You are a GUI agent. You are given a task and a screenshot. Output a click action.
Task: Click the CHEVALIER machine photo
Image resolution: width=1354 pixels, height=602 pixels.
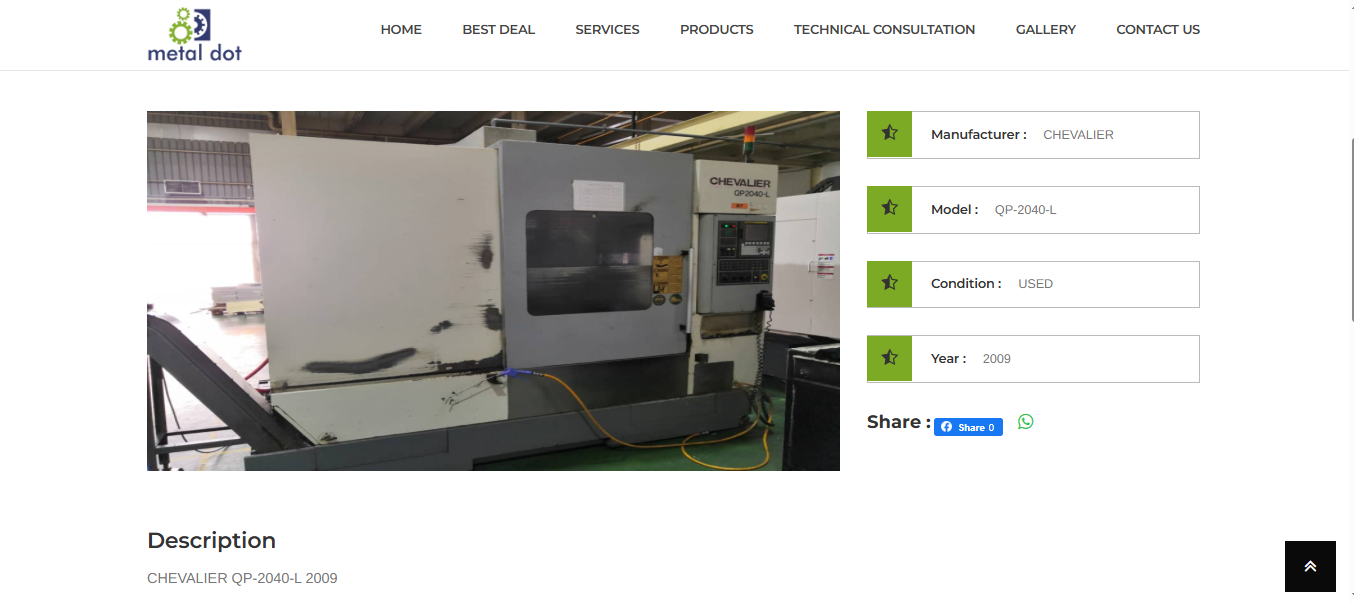tap(493, 290)
